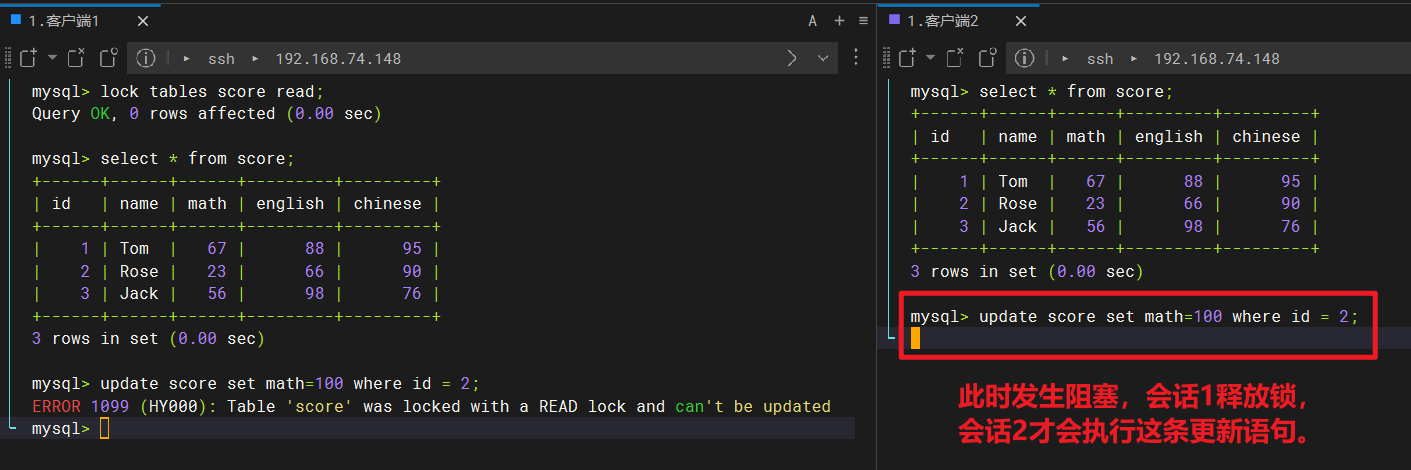1411x470 pixels.
Task: Click 'chinese' column header in 客户端2 table
Action: point(1266,137)
